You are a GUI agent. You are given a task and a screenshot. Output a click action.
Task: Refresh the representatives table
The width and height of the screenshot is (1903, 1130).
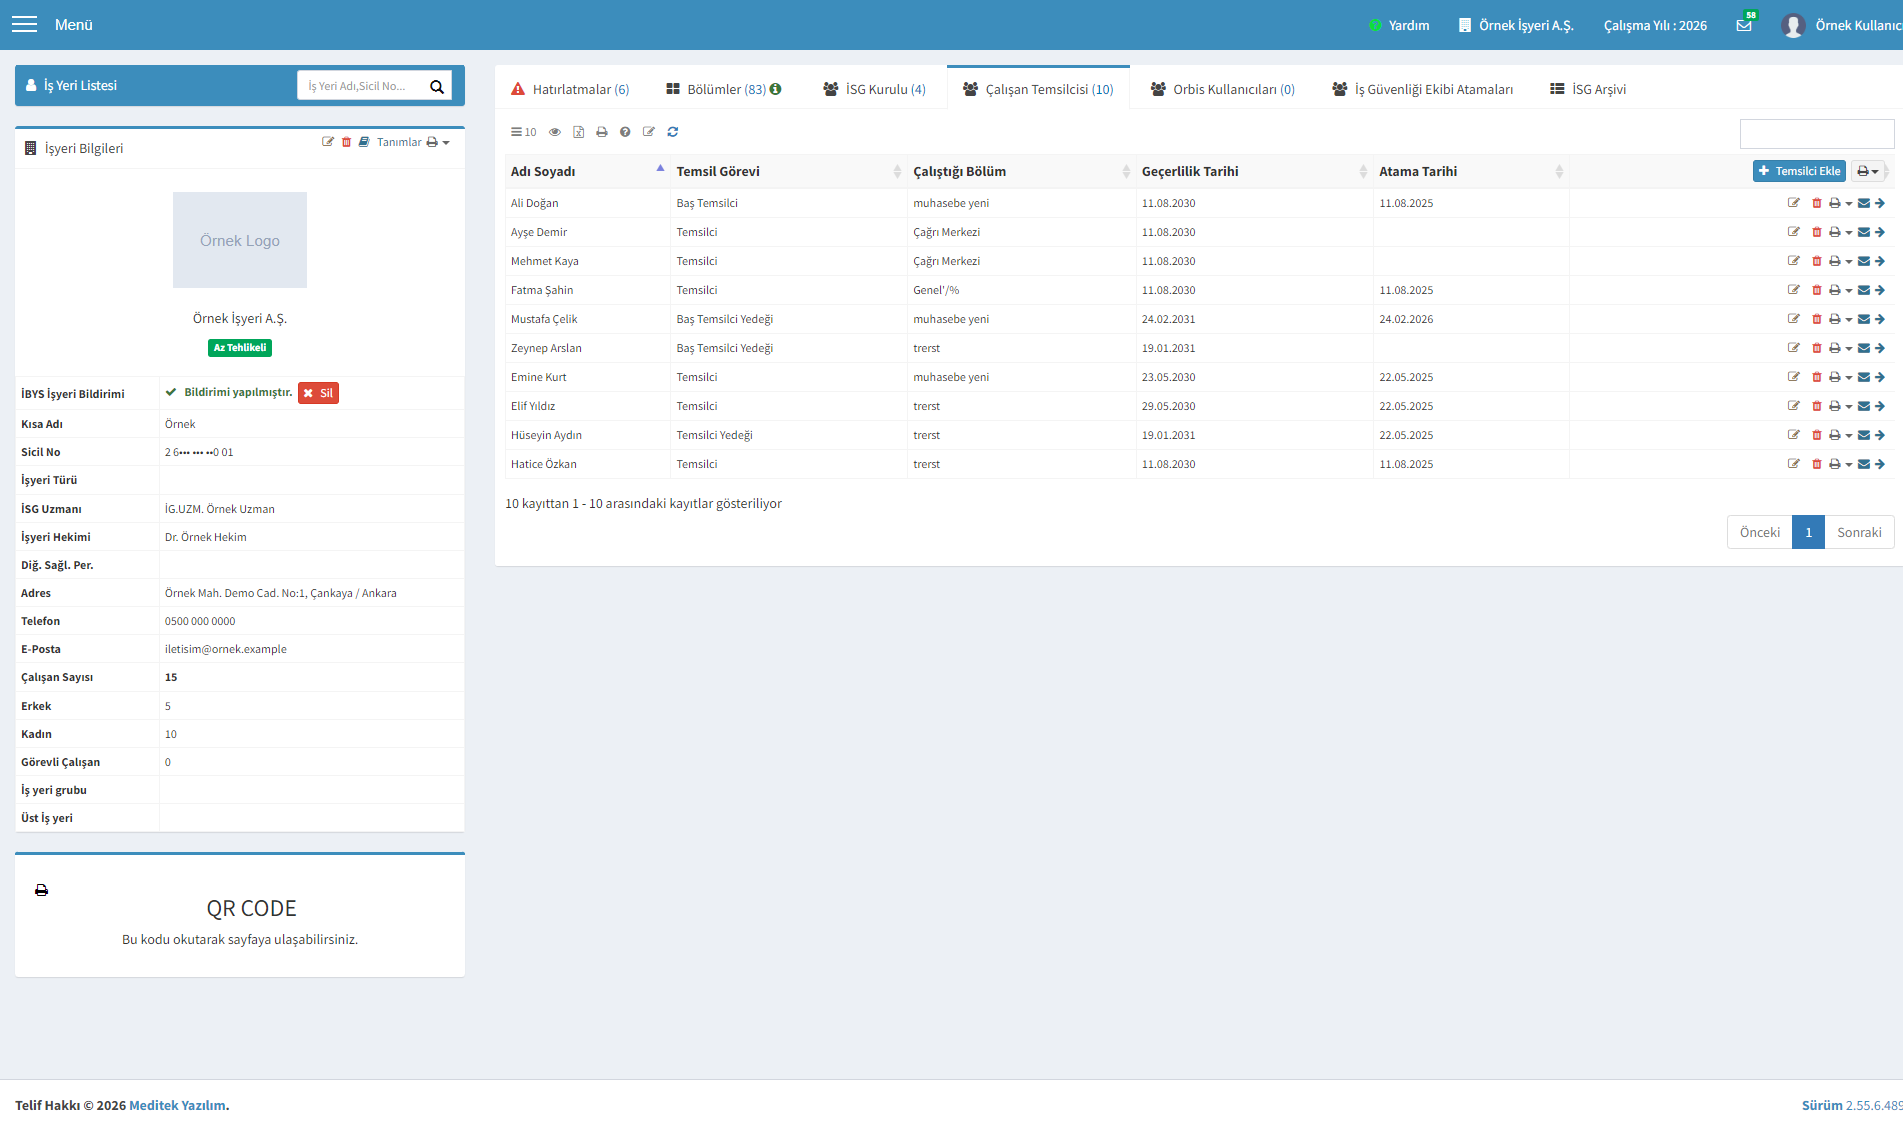[673, 132]
